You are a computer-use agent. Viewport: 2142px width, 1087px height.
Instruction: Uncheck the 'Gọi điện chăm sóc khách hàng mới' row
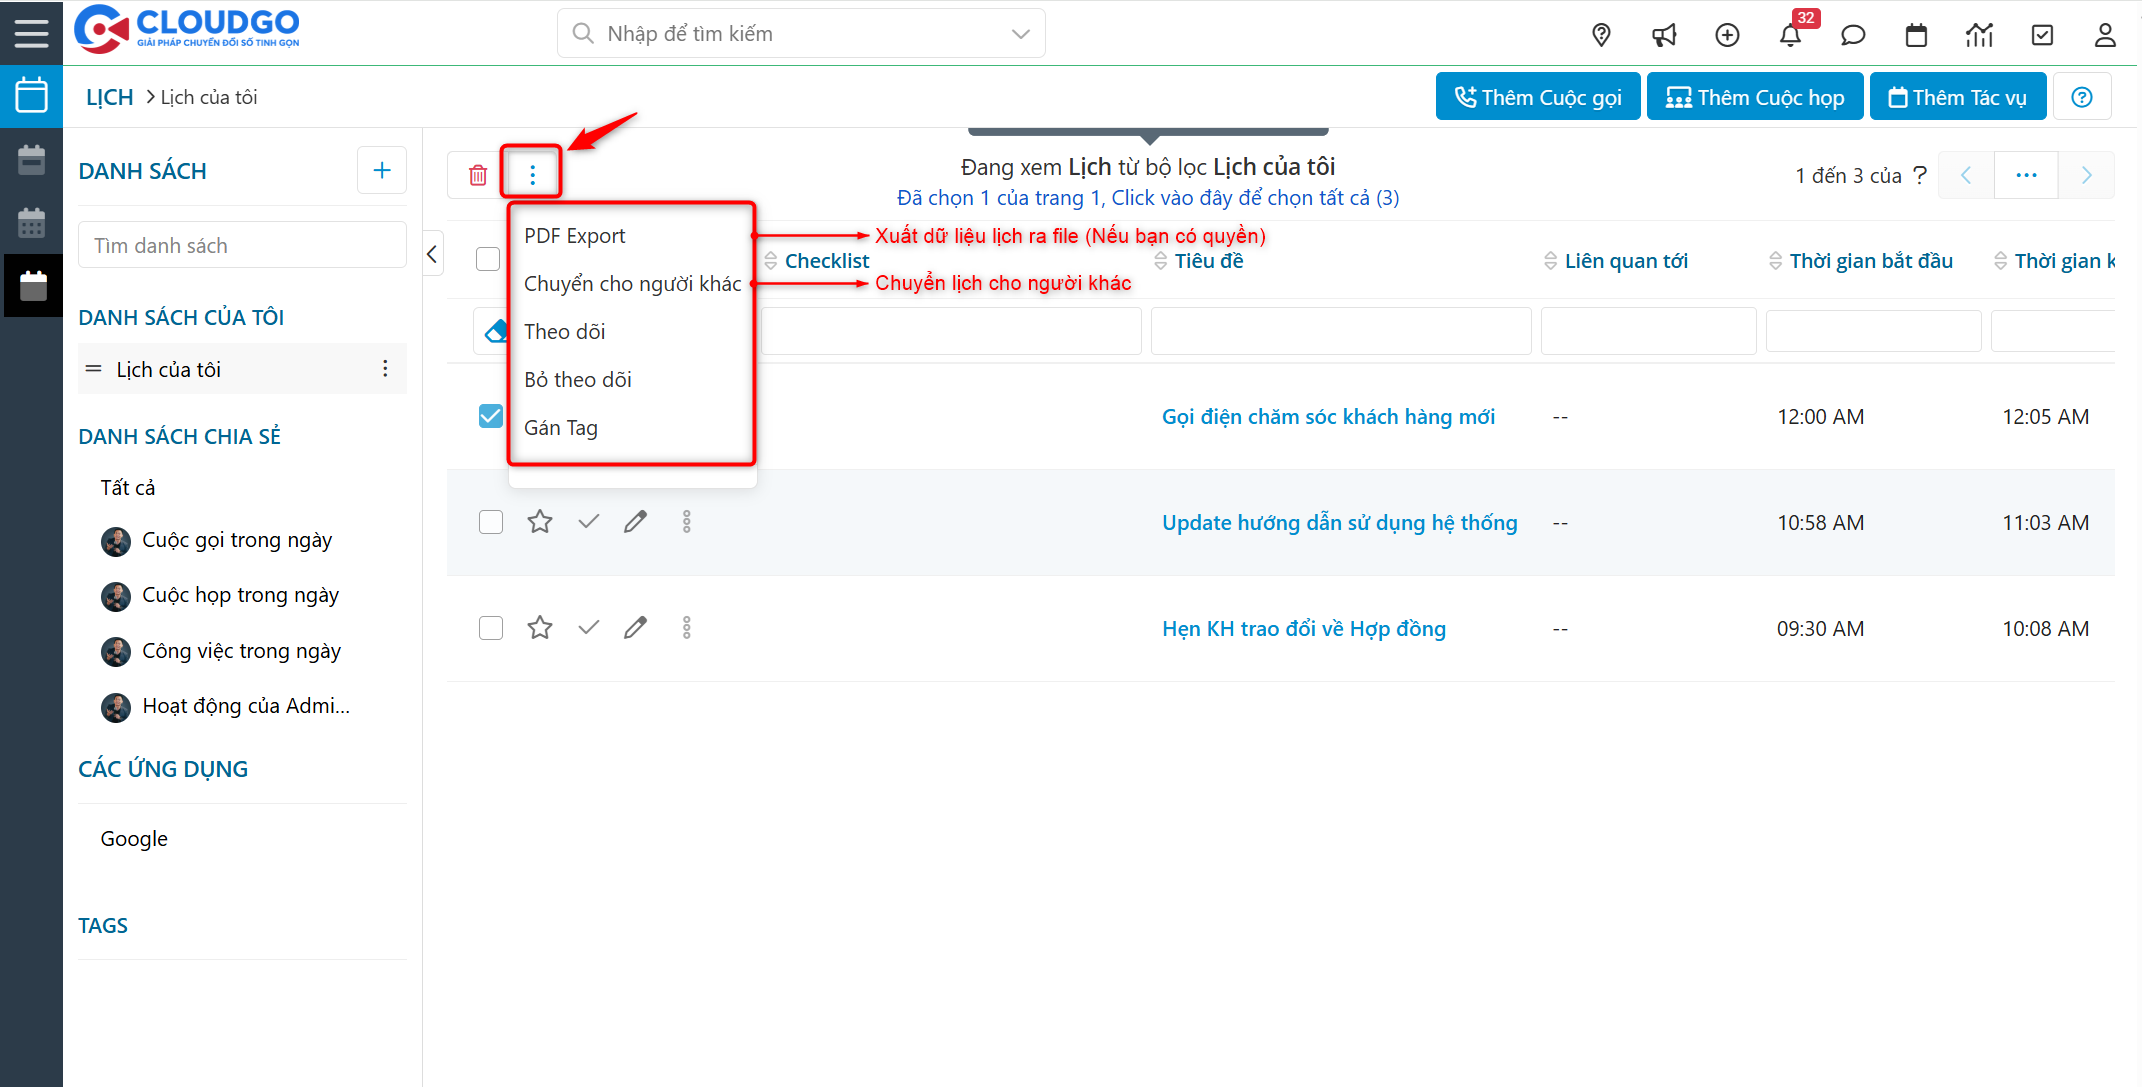click(x=490, y=415)
